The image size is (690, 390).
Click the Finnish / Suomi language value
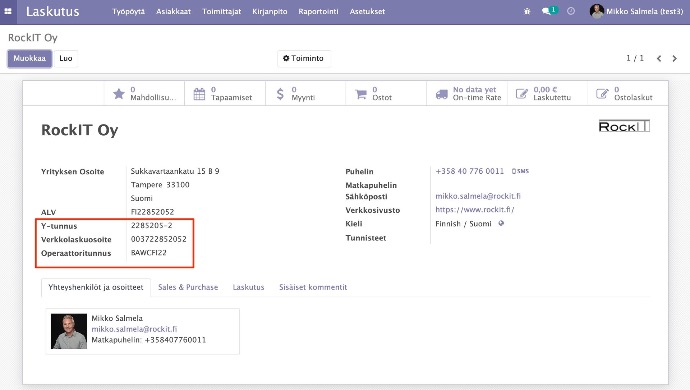coord(463,224)
